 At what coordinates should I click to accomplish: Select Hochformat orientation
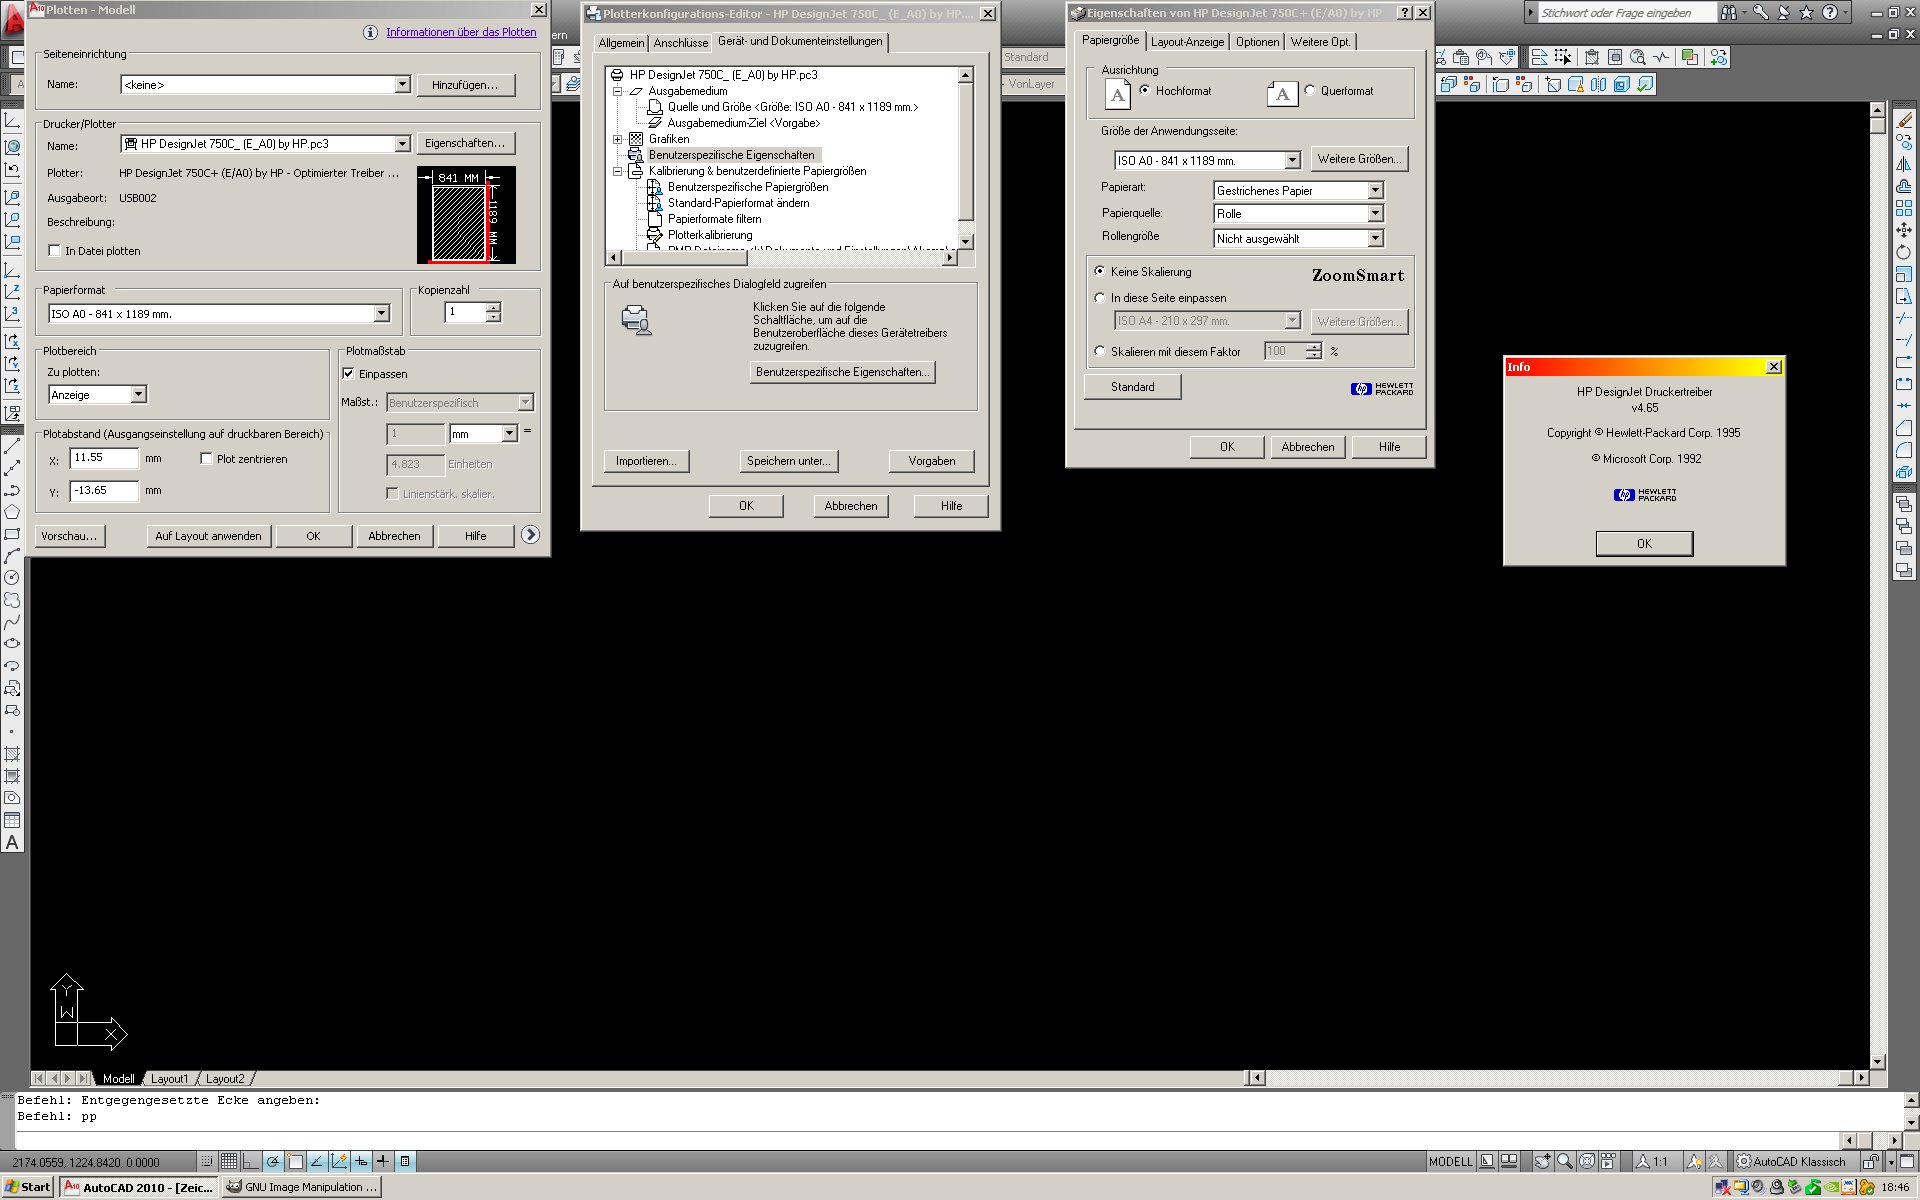coord(1145,90)
